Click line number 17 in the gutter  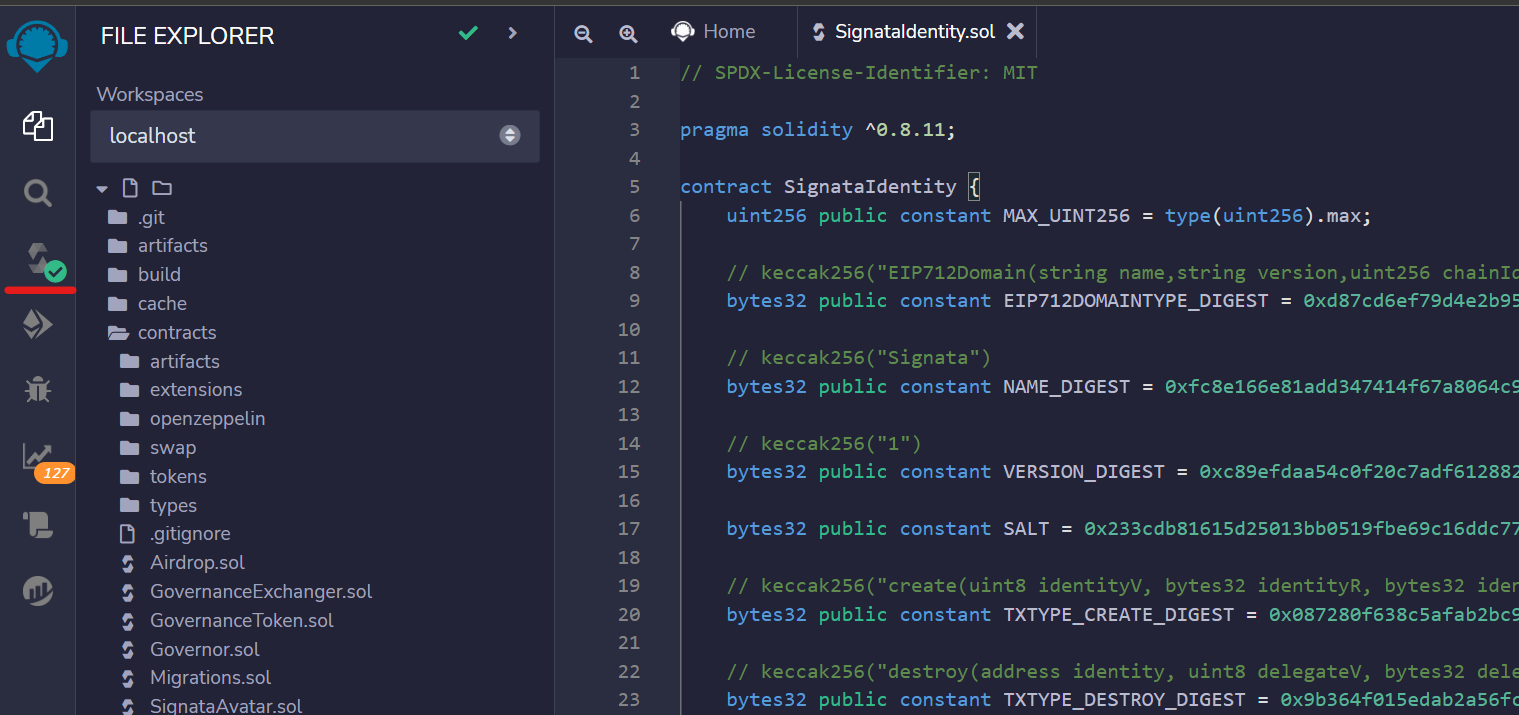pos(629,529)
